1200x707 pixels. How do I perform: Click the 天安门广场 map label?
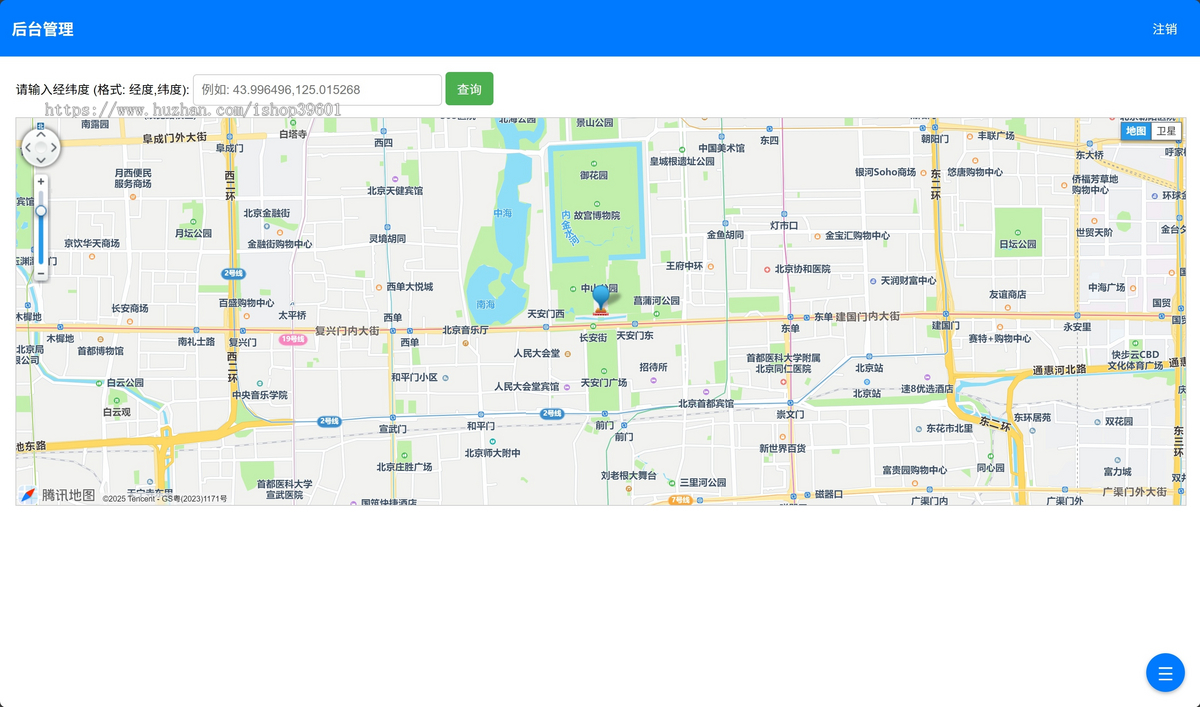click(604, 383)
